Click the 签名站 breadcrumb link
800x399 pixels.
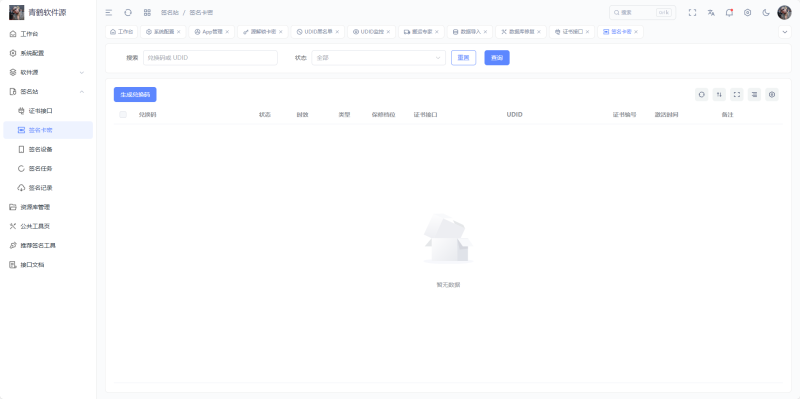pos(170,13)
